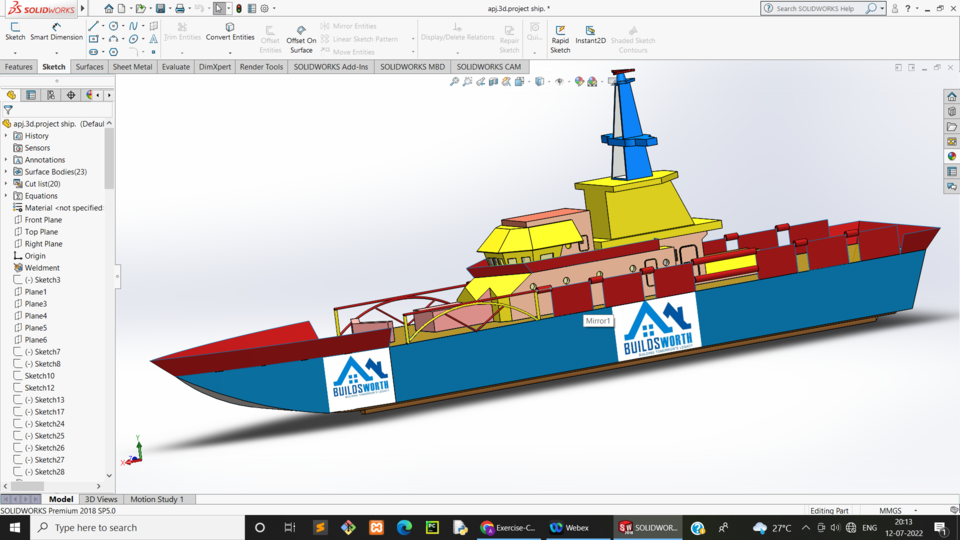Click the tree filter funnel icon

[8, 110]
